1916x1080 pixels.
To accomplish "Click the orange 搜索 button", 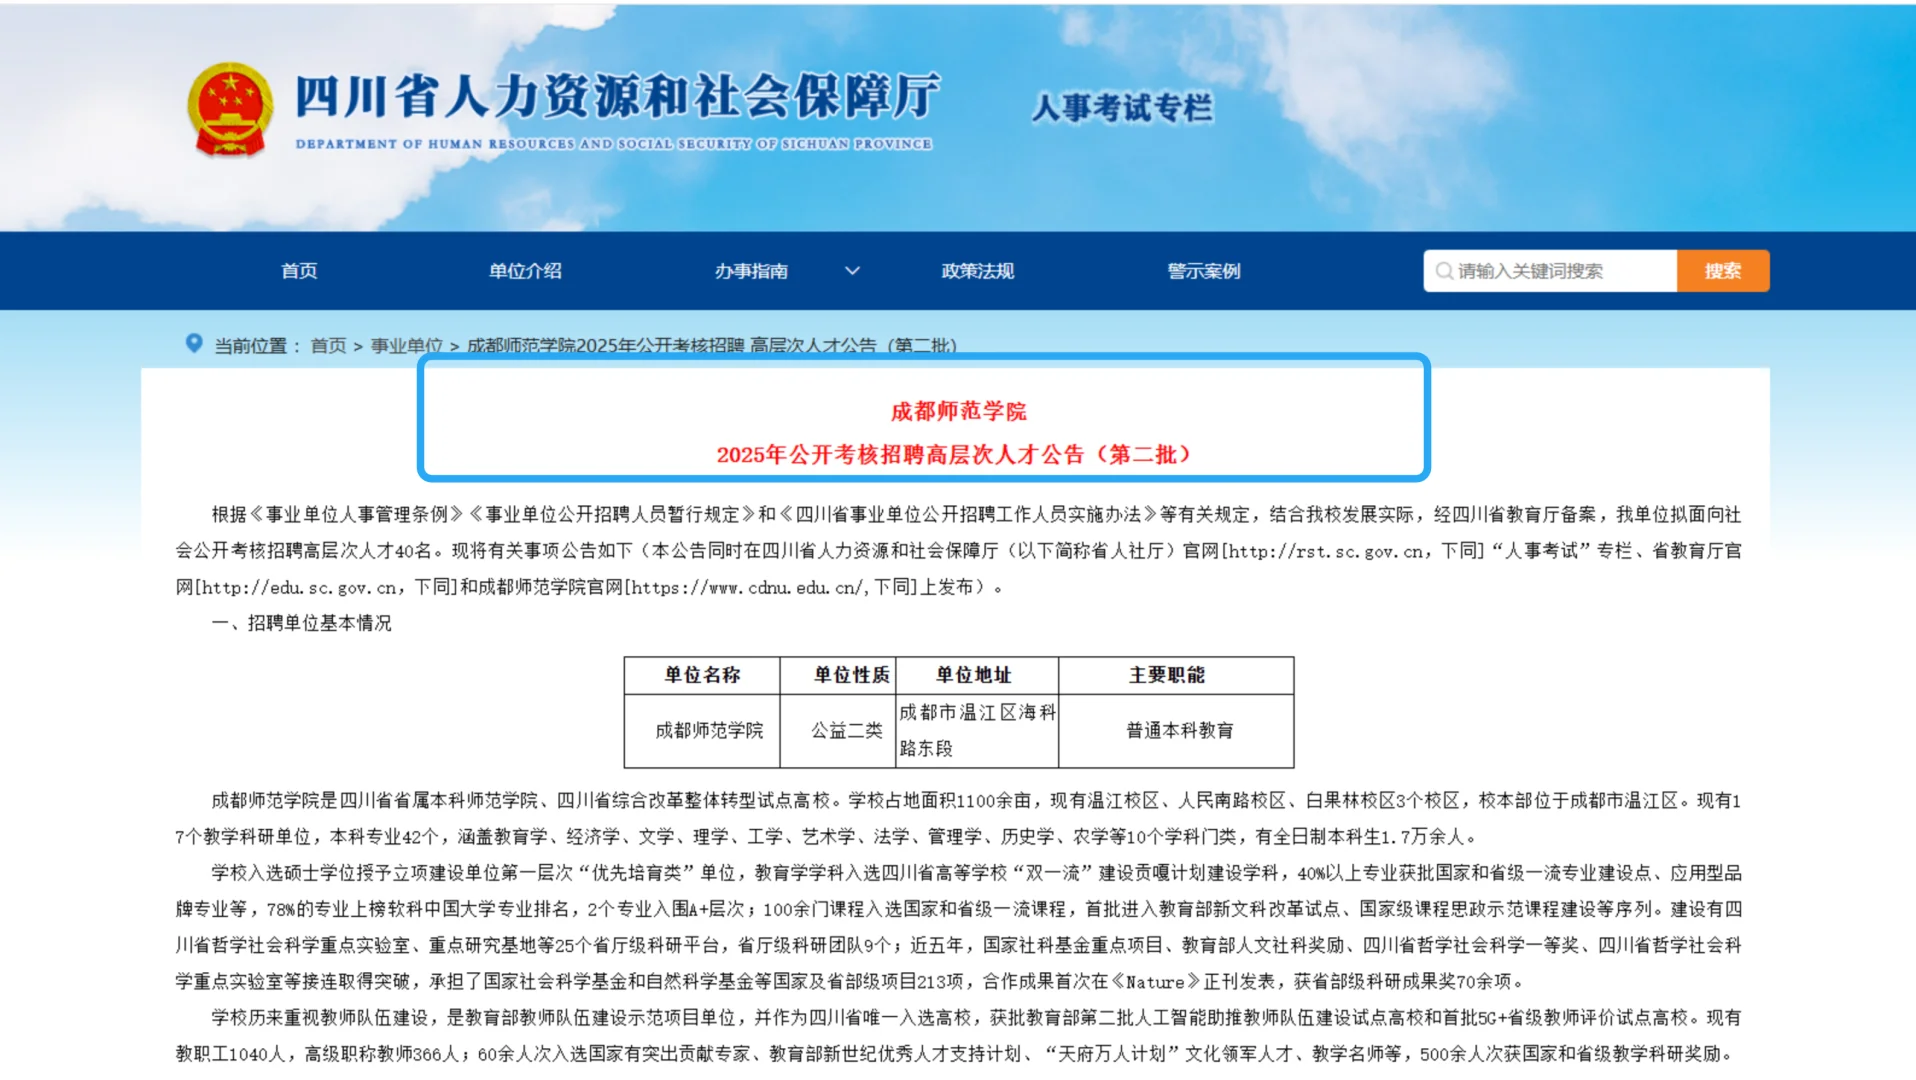I will pyautogui.click(x=1722, y=271).
